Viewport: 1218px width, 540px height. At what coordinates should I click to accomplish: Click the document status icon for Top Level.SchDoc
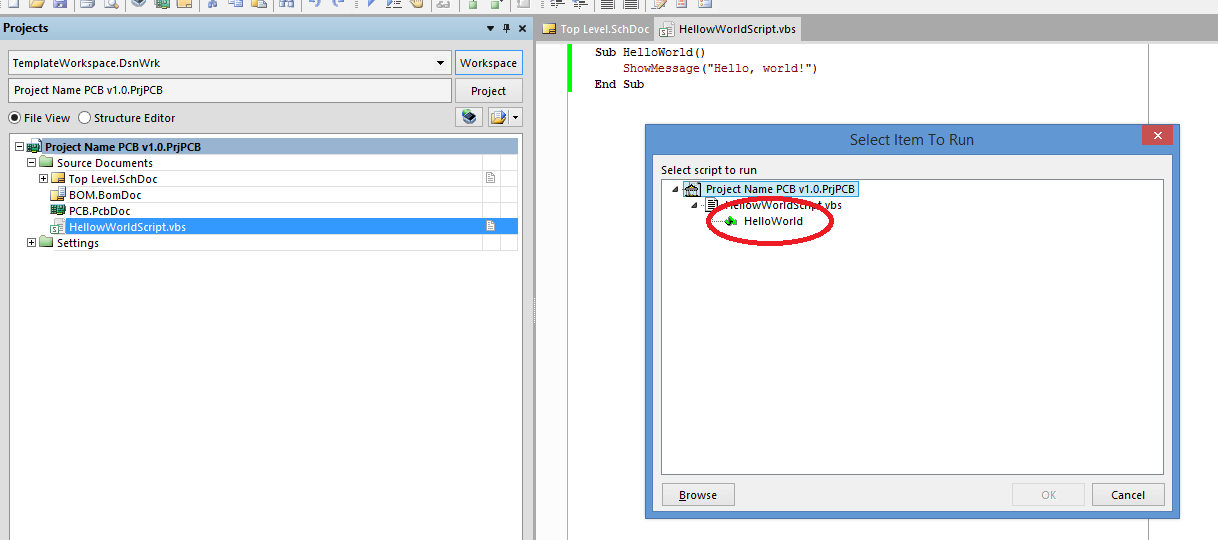click(490, 179)
